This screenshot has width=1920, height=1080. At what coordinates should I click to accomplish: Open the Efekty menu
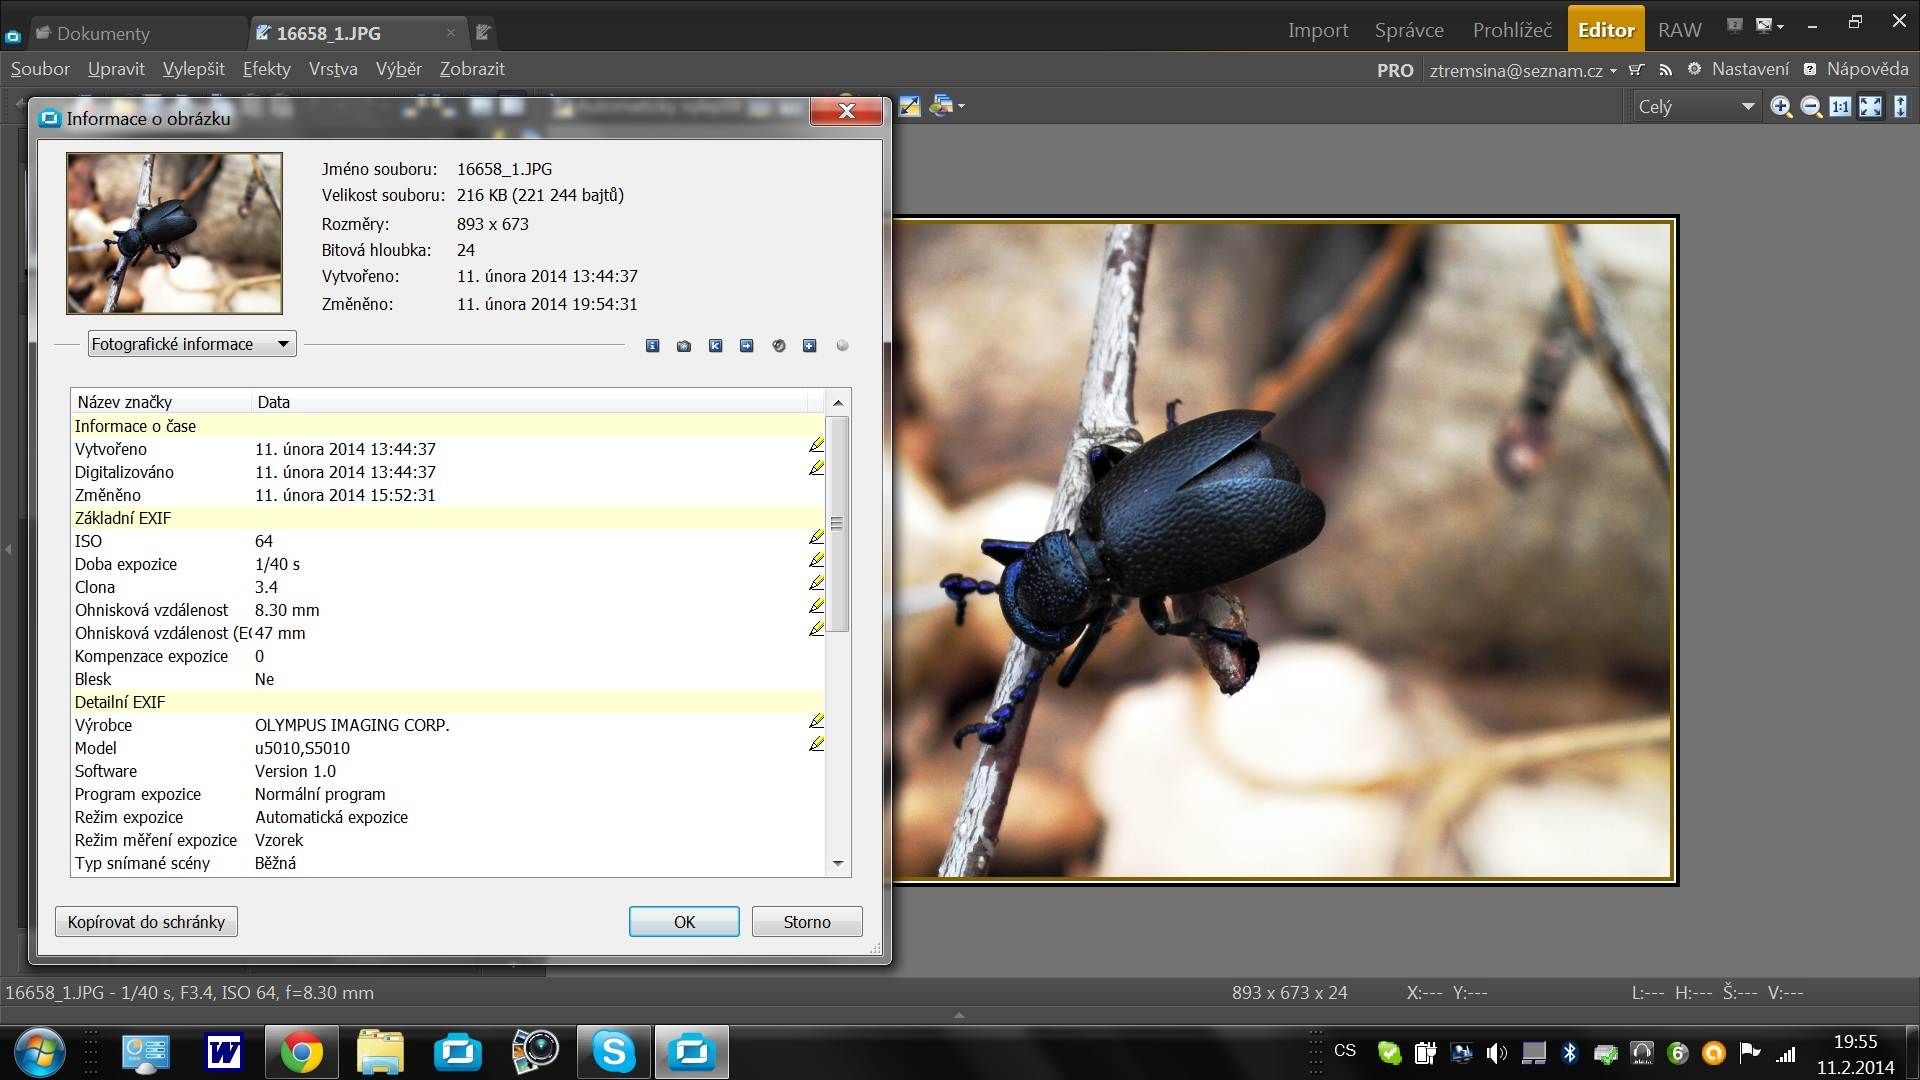coord(266,69)
